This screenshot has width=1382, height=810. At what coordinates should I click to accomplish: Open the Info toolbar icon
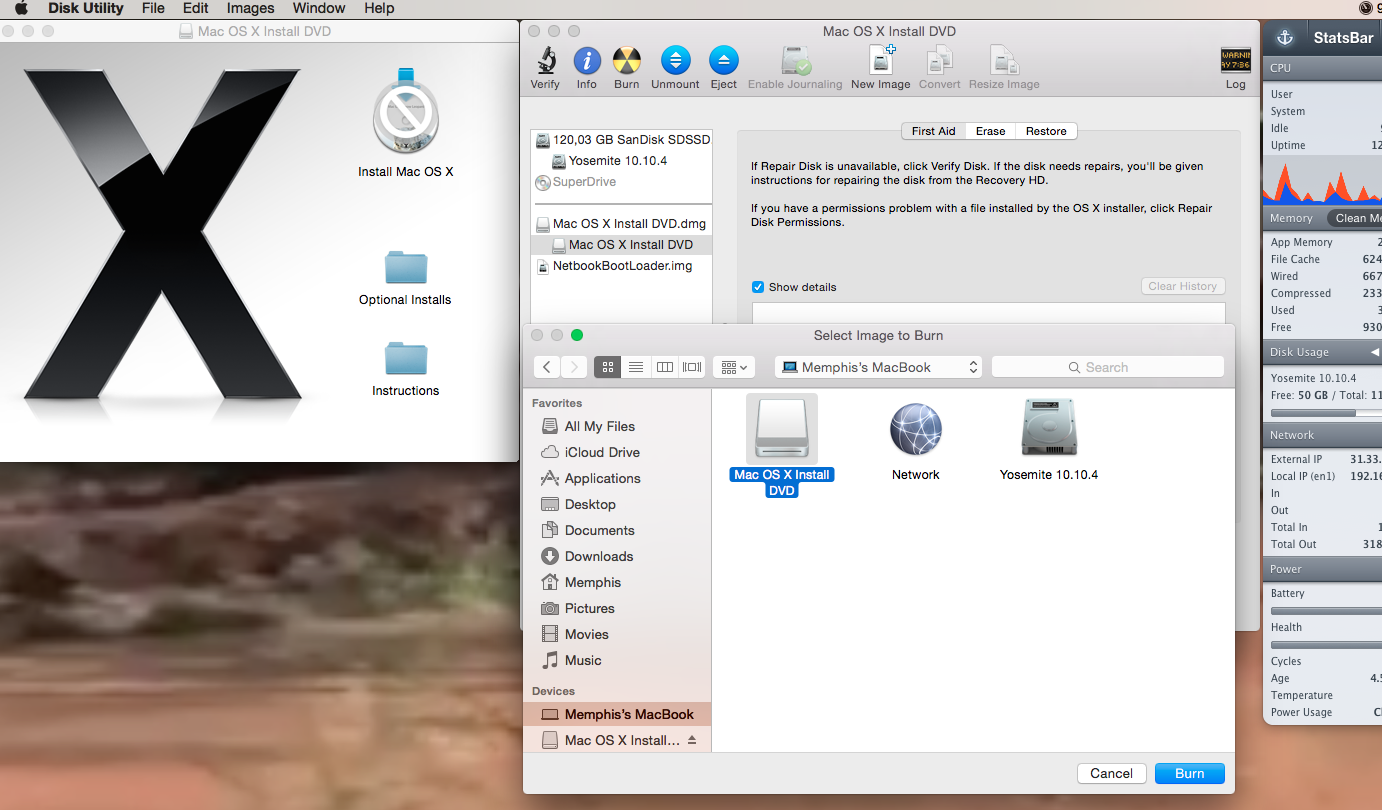(x=587, y=61)
